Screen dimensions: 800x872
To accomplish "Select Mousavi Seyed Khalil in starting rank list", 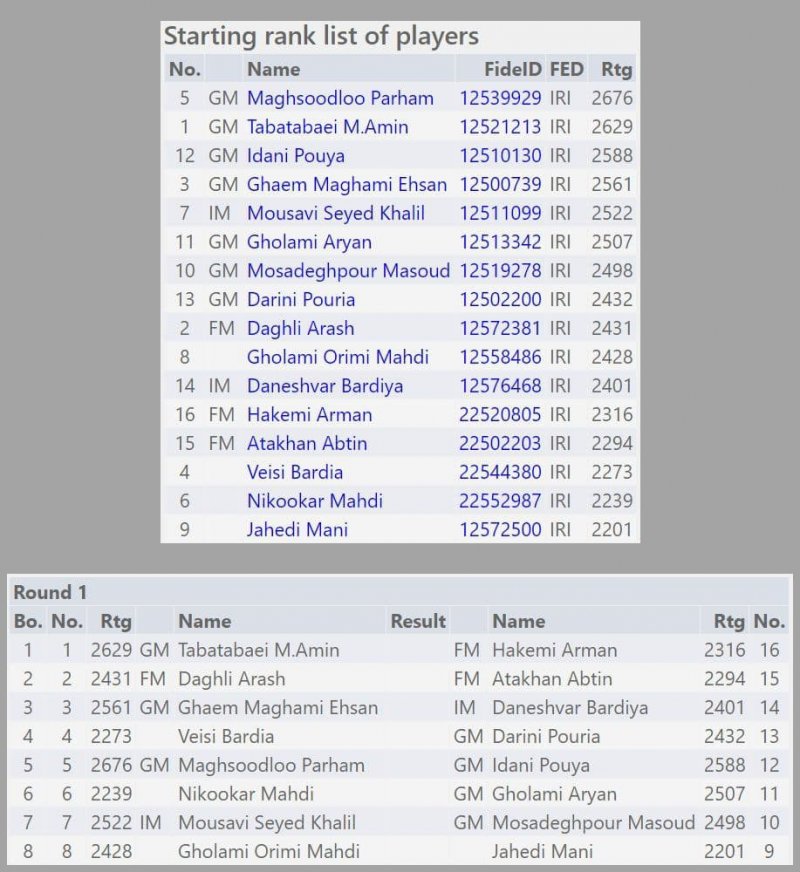I will point(335,213).
